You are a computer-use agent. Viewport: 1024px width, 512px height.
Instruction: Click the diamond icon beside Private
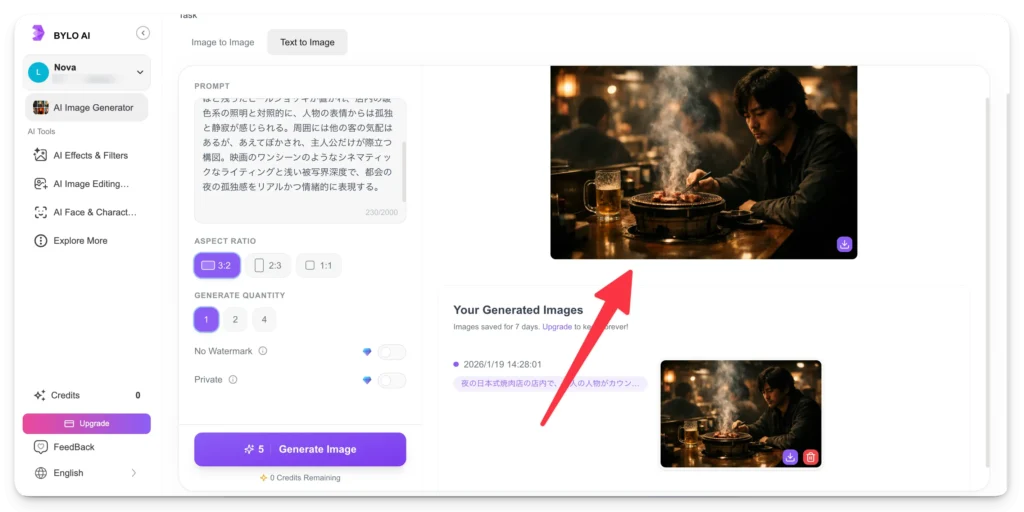click(367, 380)
